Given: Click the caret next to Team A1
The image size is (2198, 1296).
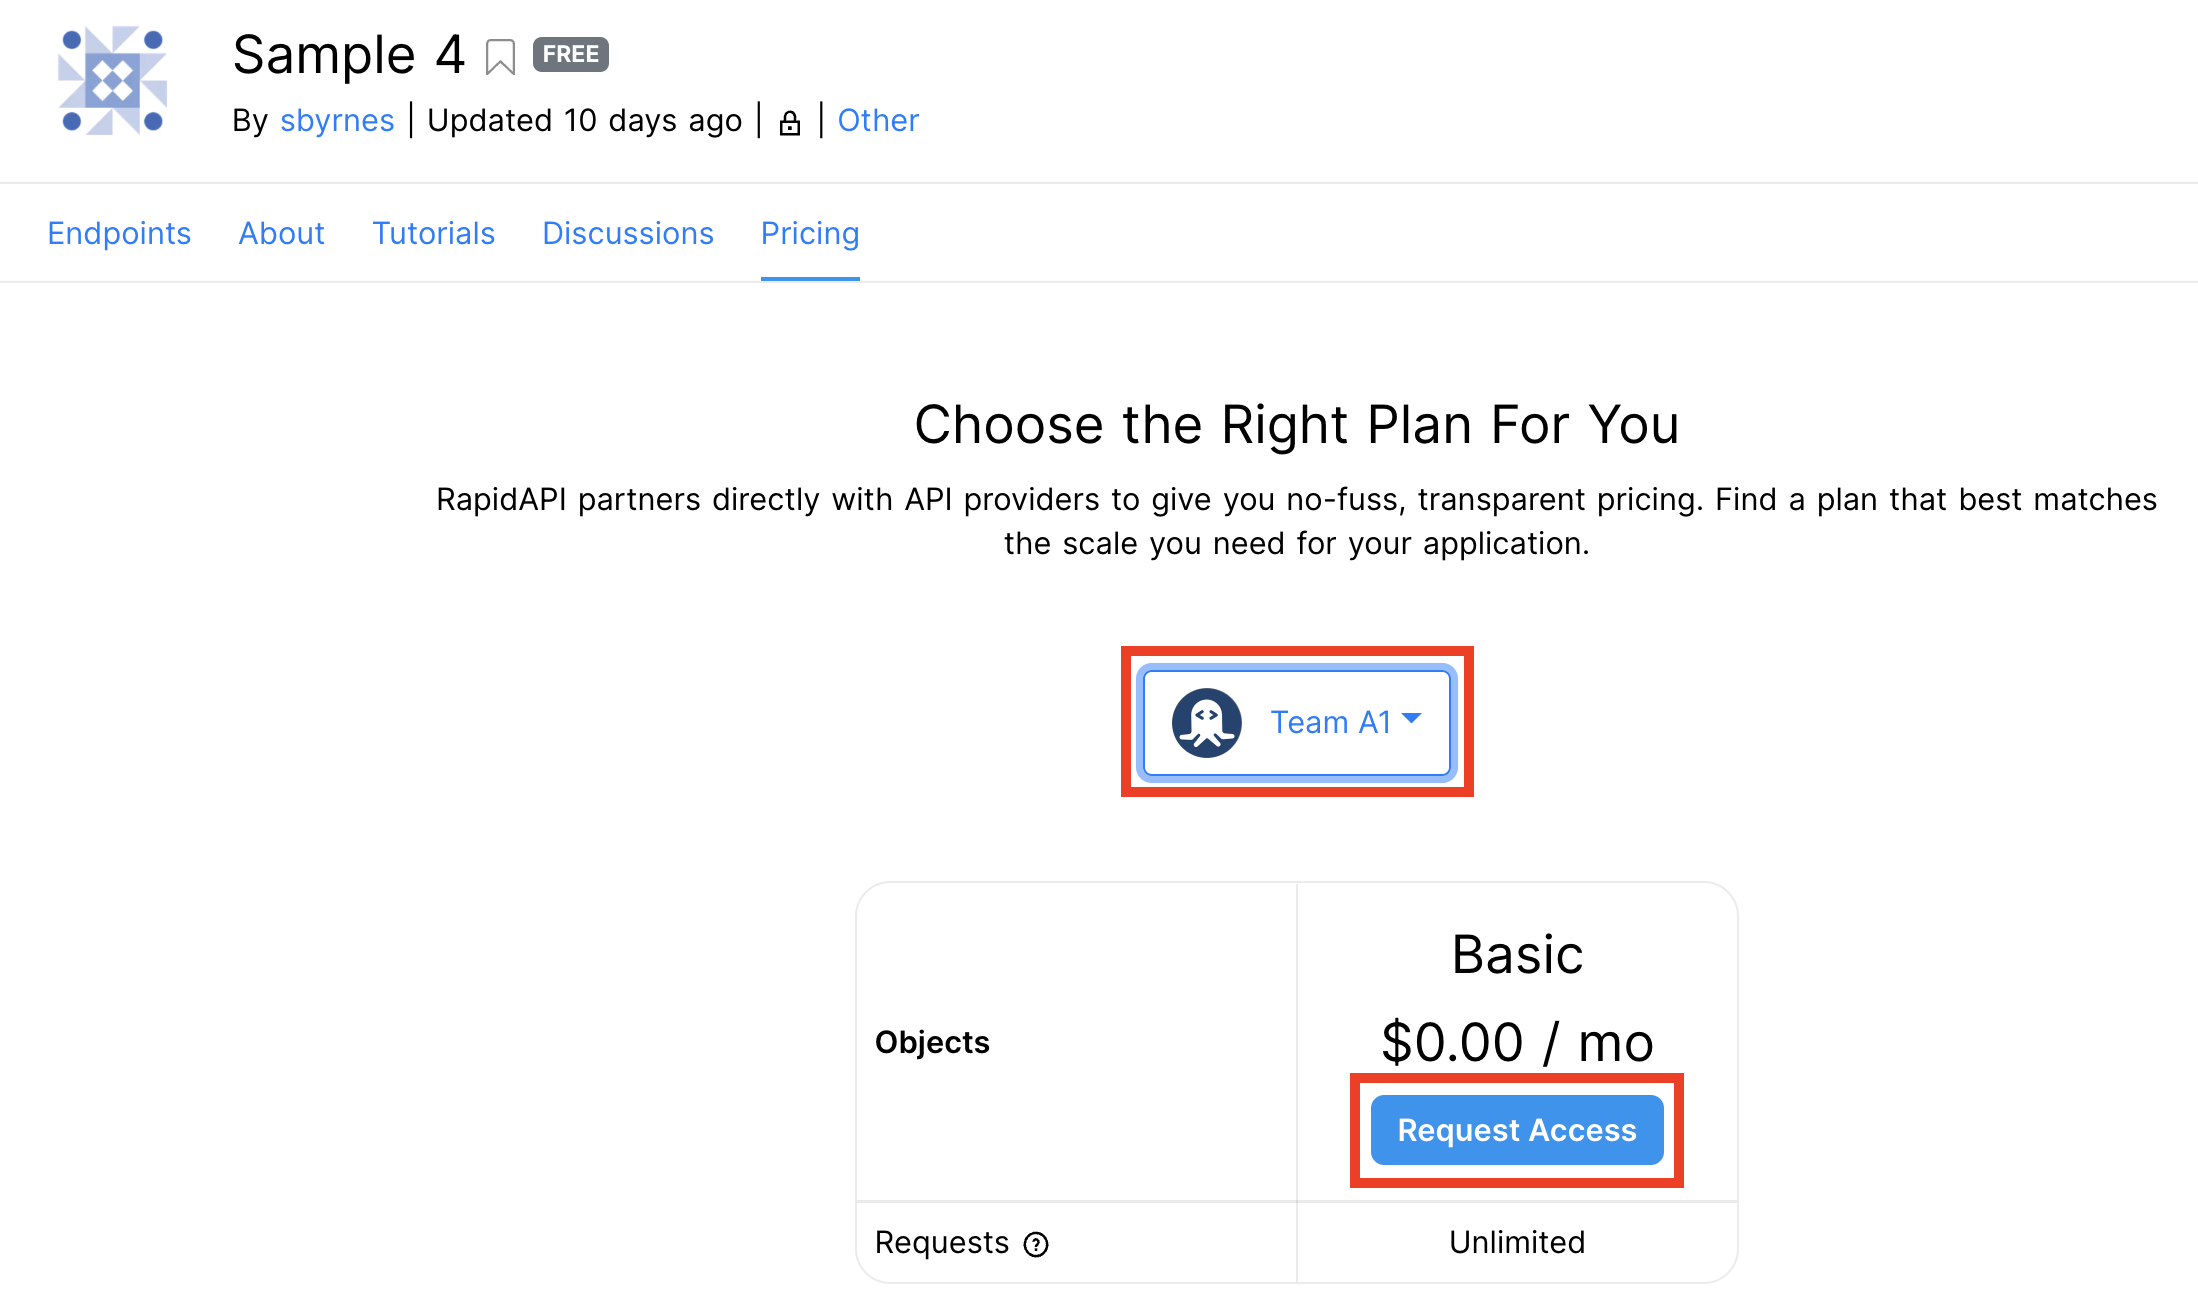Looking at the screenshot, I should pyautogui.click(x=1412, y=718).
